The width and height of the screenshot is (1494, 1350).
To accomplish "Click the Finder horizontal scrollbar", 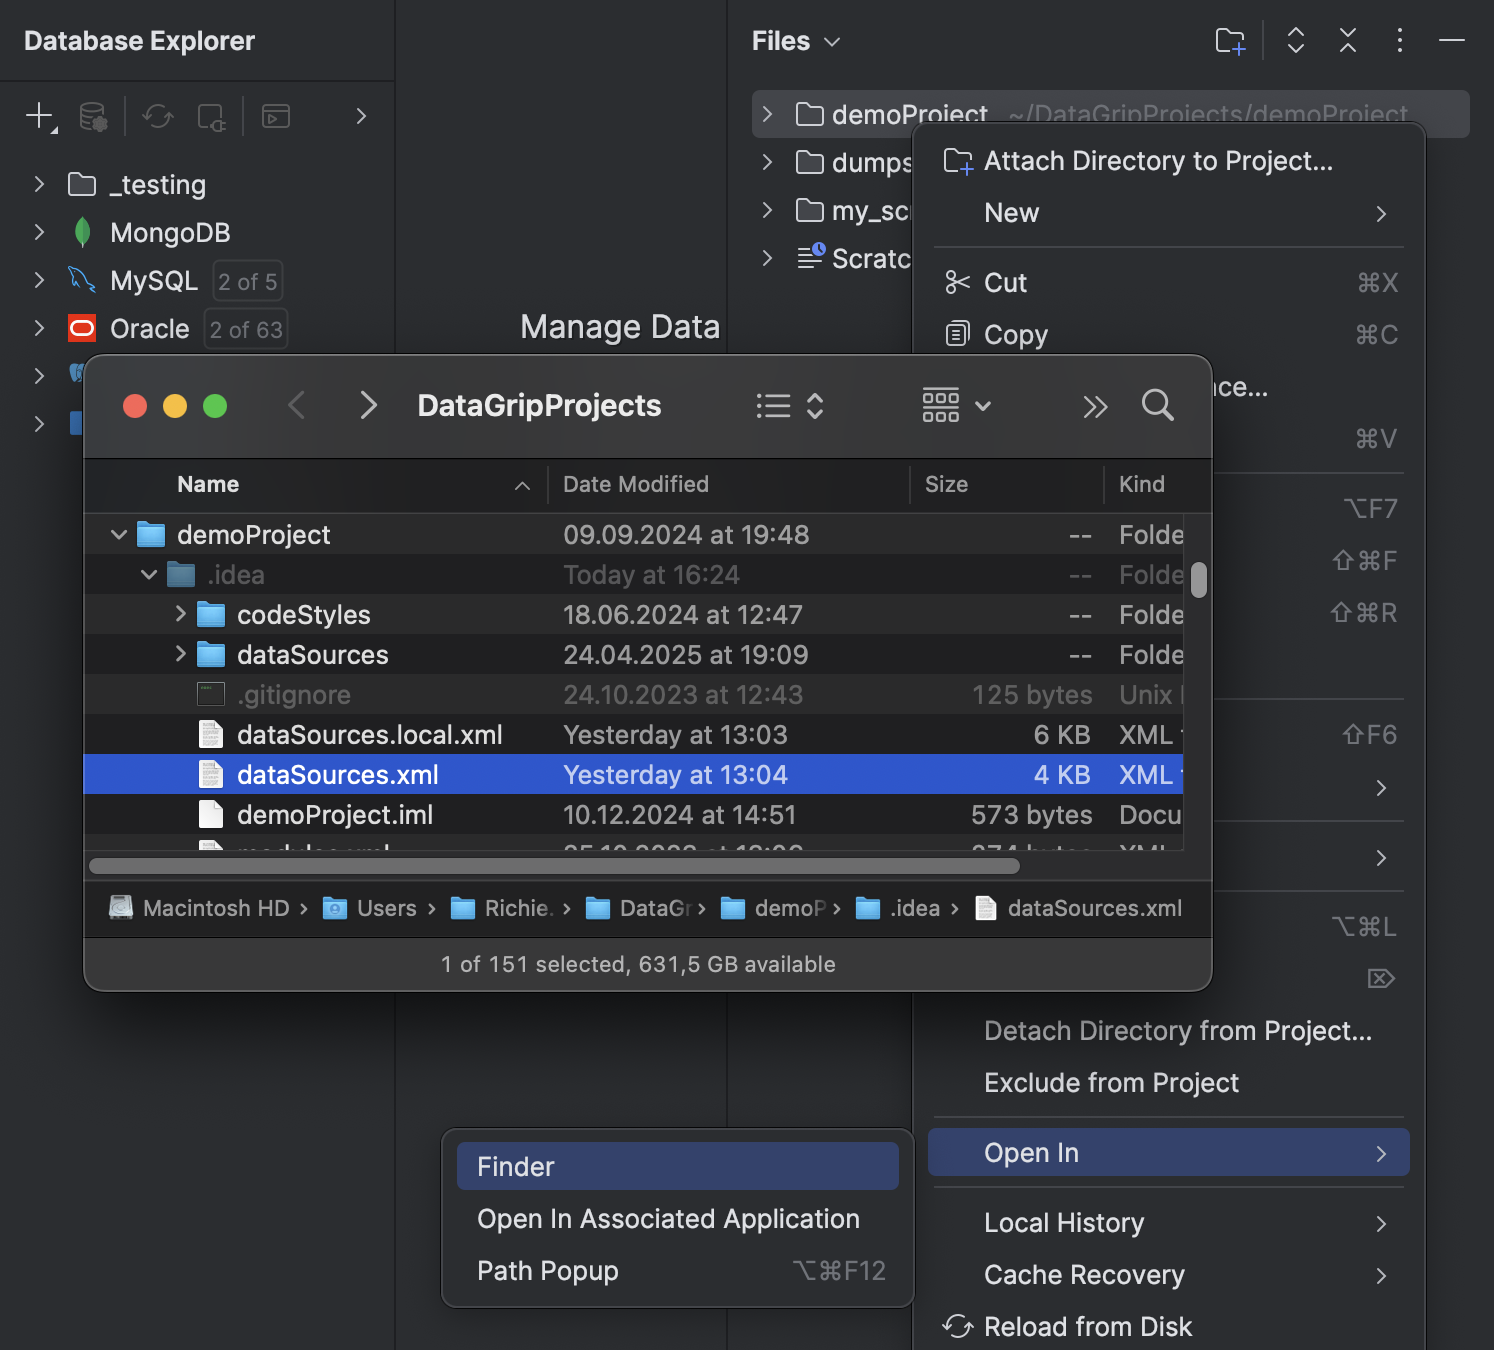I will click(555, 866).
